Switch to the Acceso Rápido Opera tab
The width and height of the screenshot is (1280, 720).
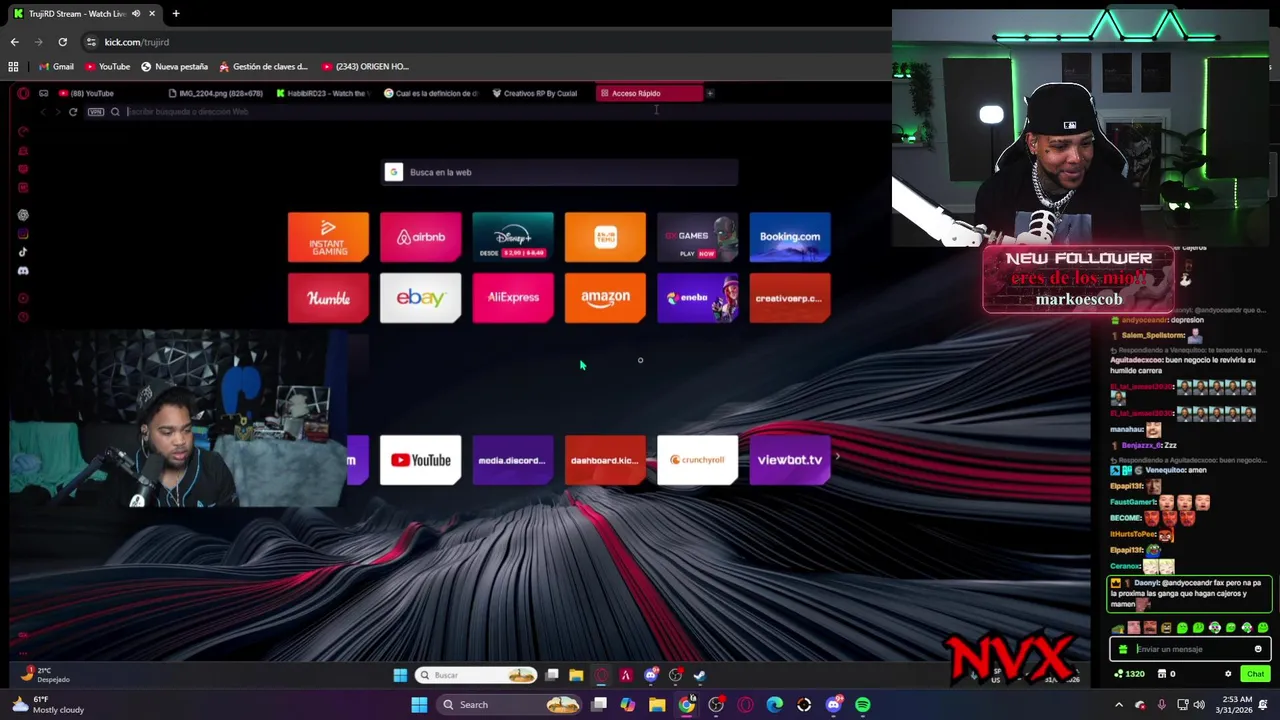[649, 93]
